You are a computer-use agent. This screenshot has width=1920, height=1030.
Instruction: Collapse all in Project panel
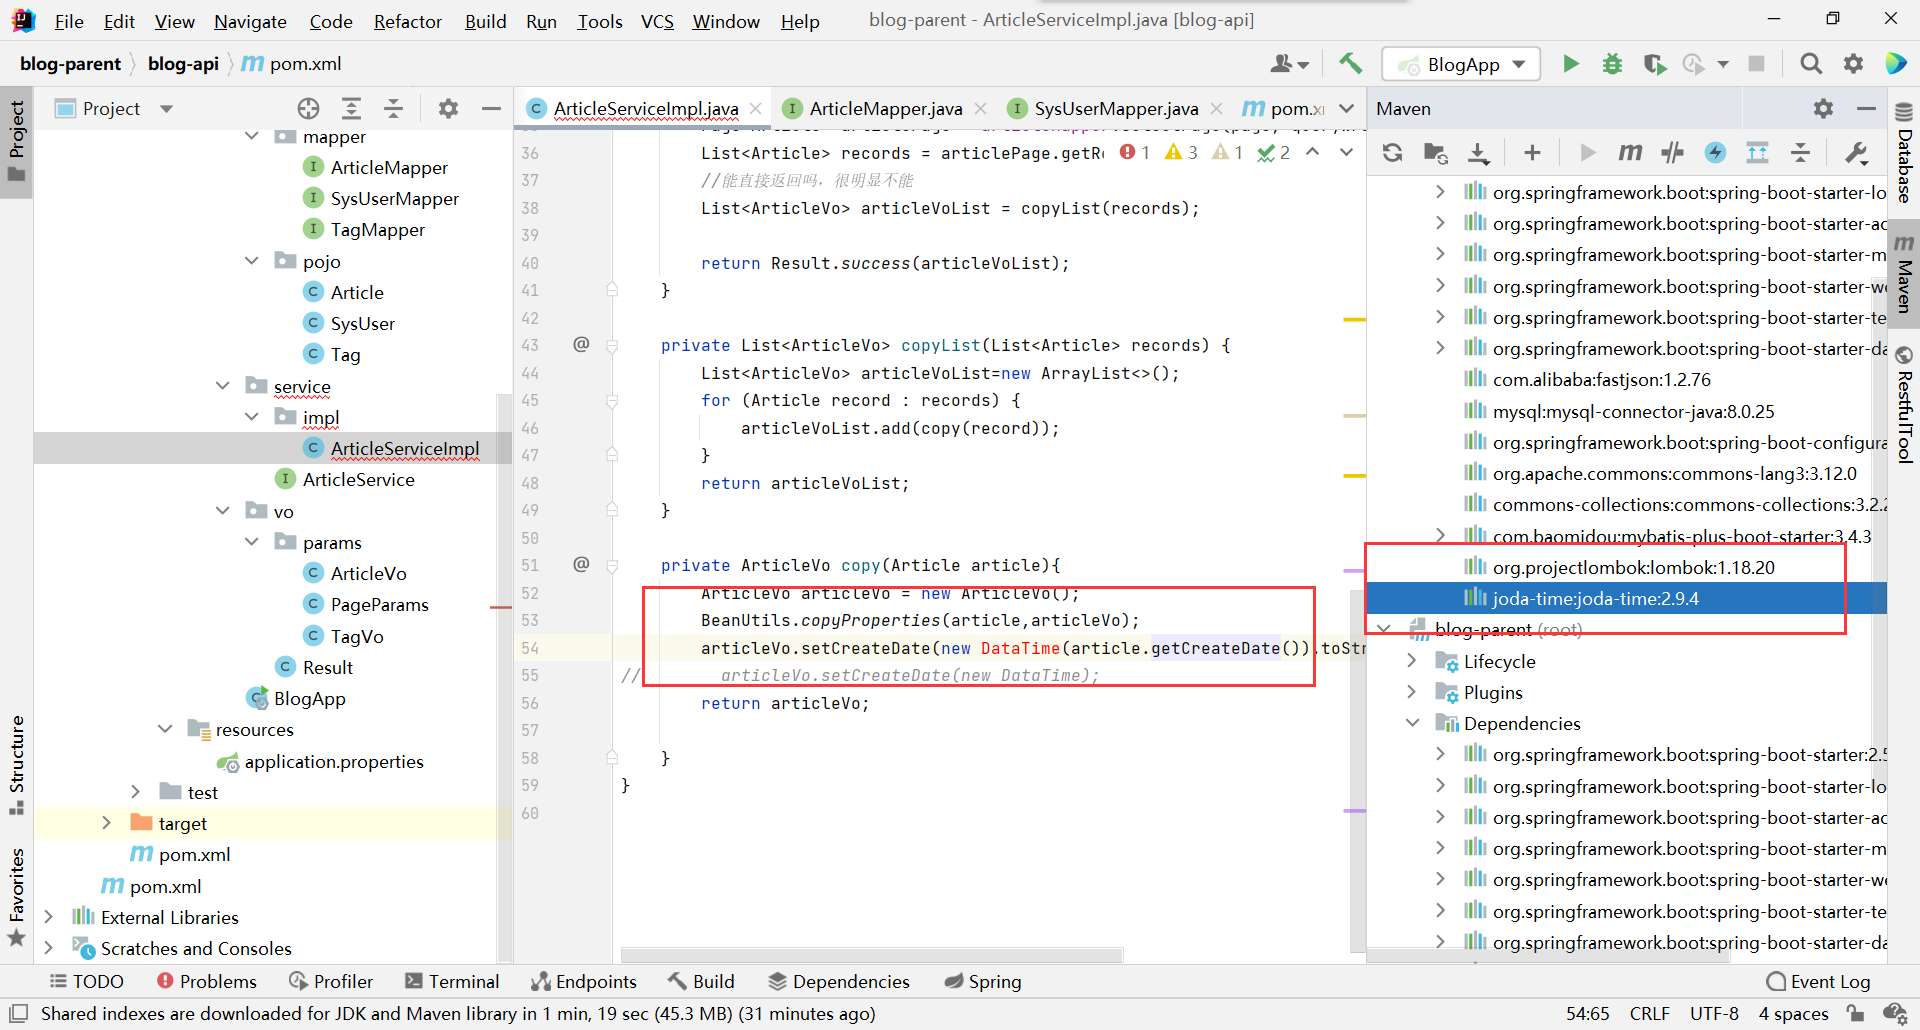[394, 108]
